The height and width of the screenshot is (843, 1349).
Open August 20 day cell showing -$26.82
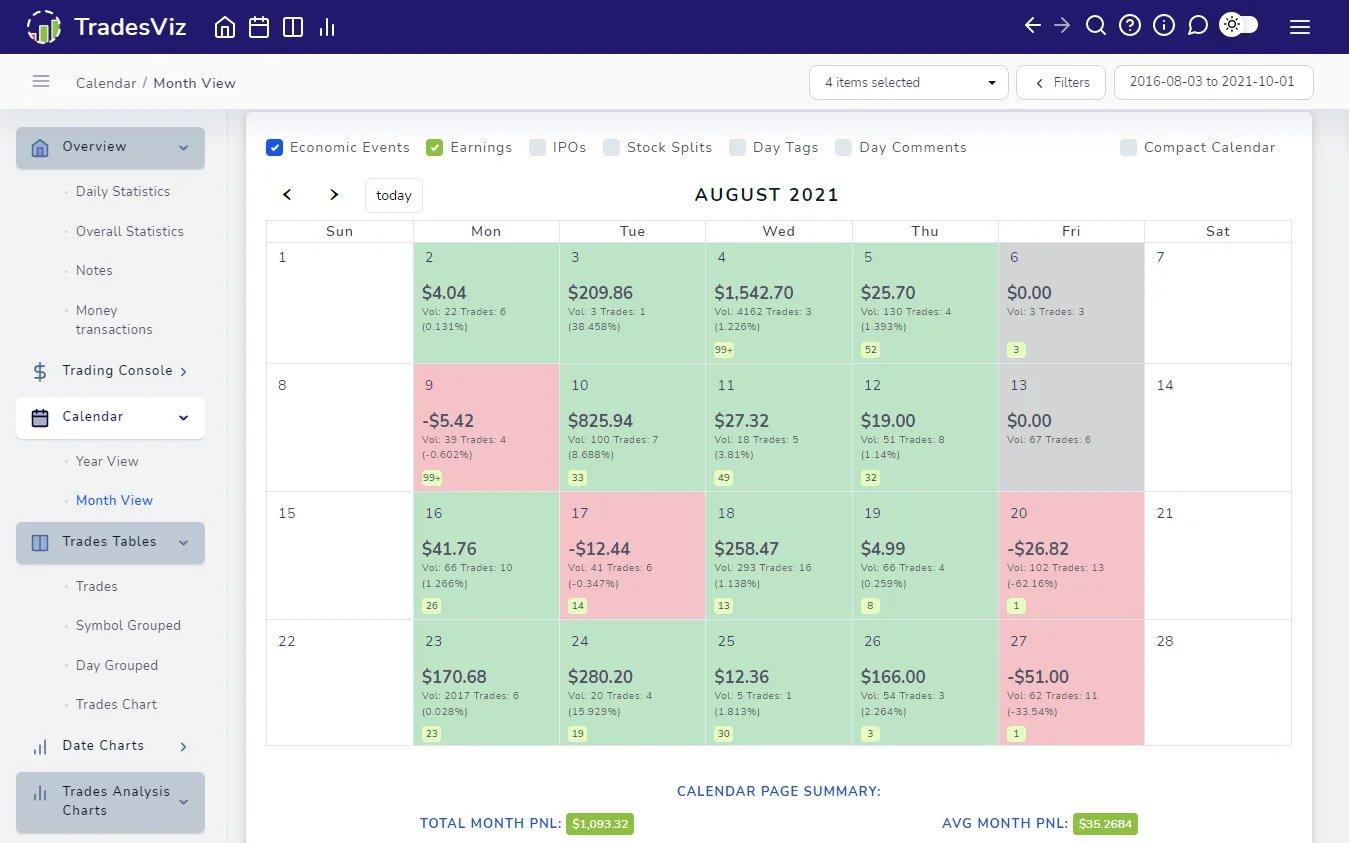(1071, 555)
